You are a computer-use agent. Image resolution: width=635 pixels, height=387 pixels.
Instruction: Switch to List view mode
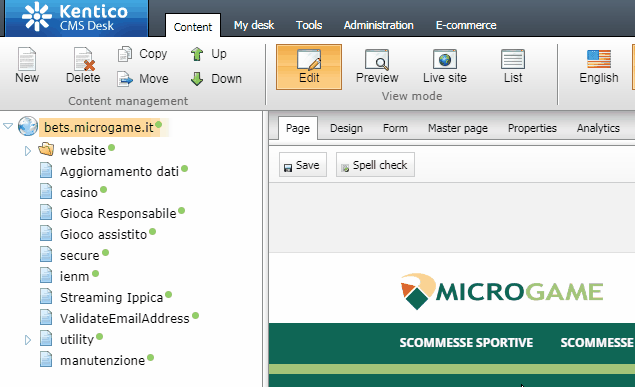click(x=513, y=67)
